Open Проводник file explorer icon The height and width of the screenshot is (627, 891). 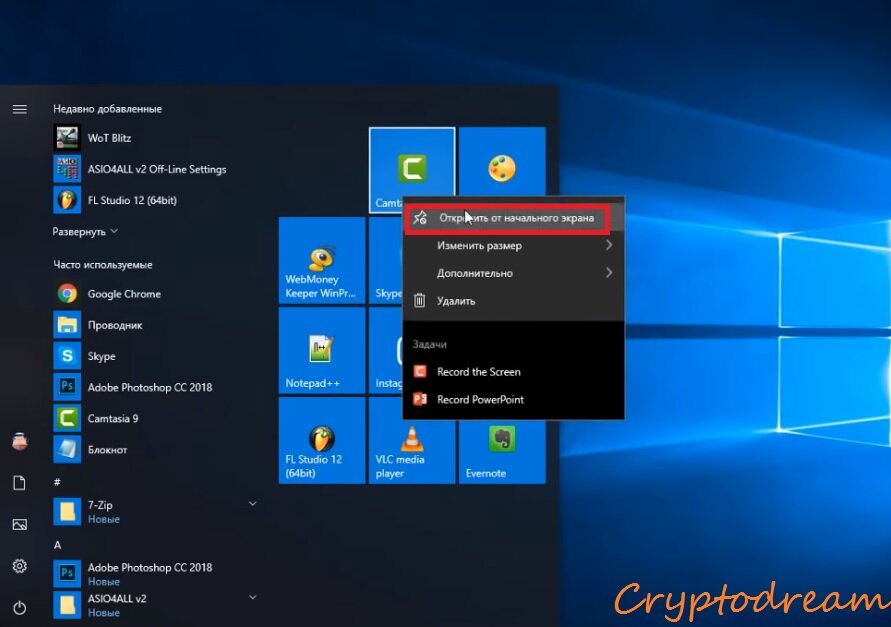[x=67, y=325]
